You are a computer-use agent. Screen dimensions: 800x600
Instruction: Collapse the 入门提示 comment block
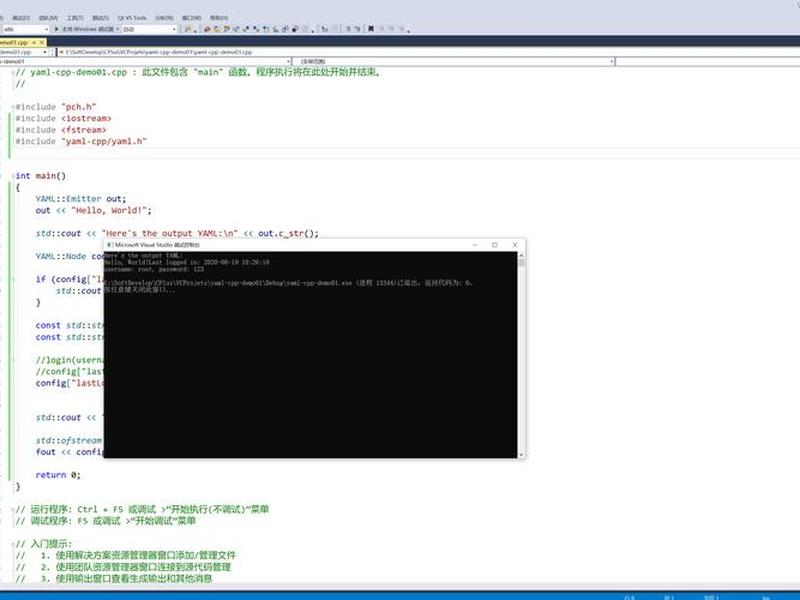click(x=13, y=544)
